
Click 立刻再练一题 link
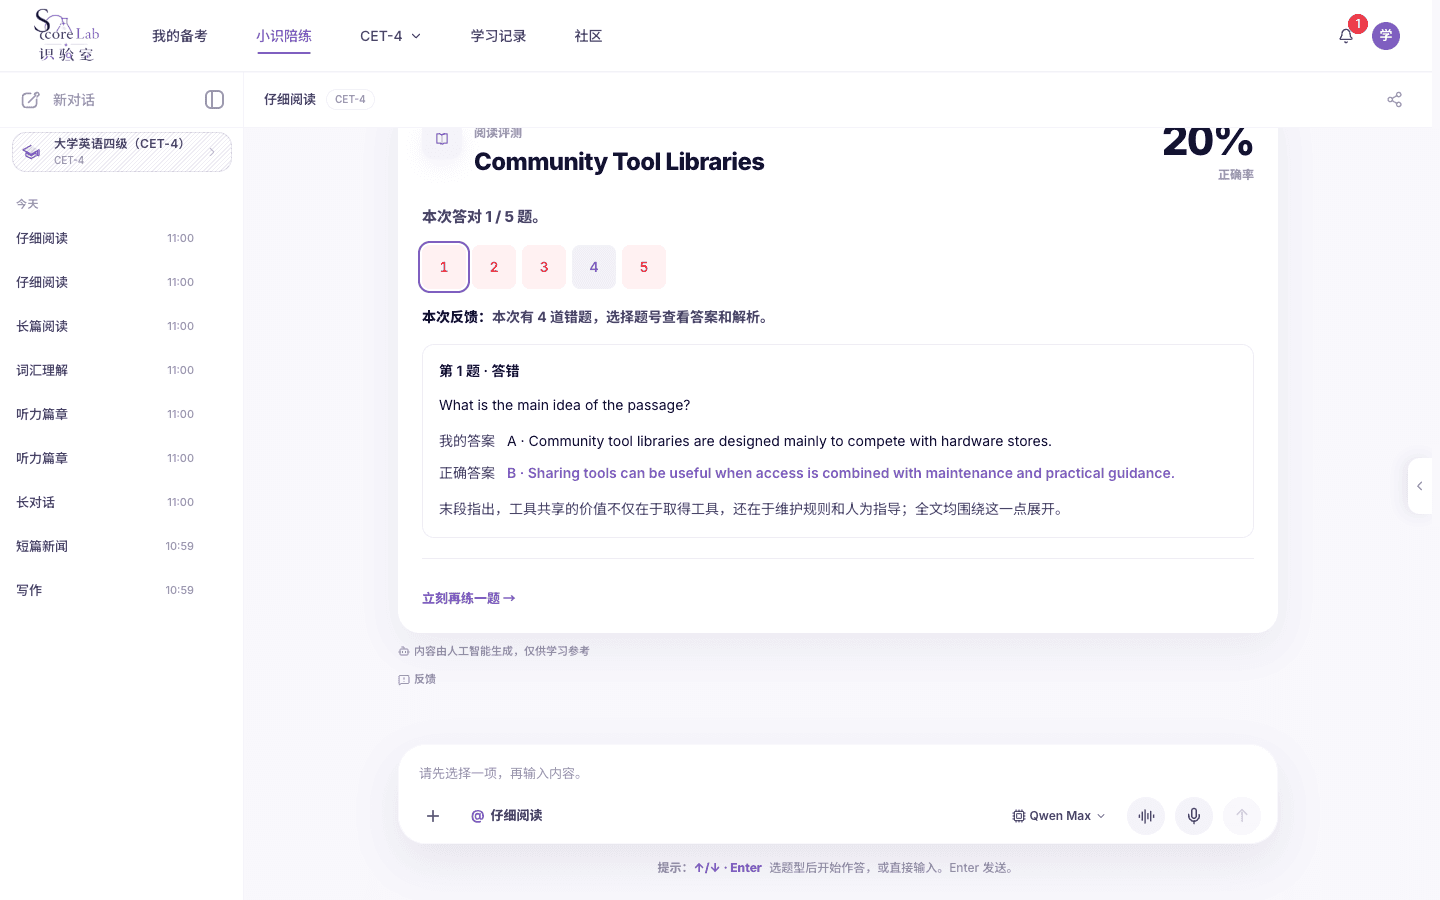469,598
